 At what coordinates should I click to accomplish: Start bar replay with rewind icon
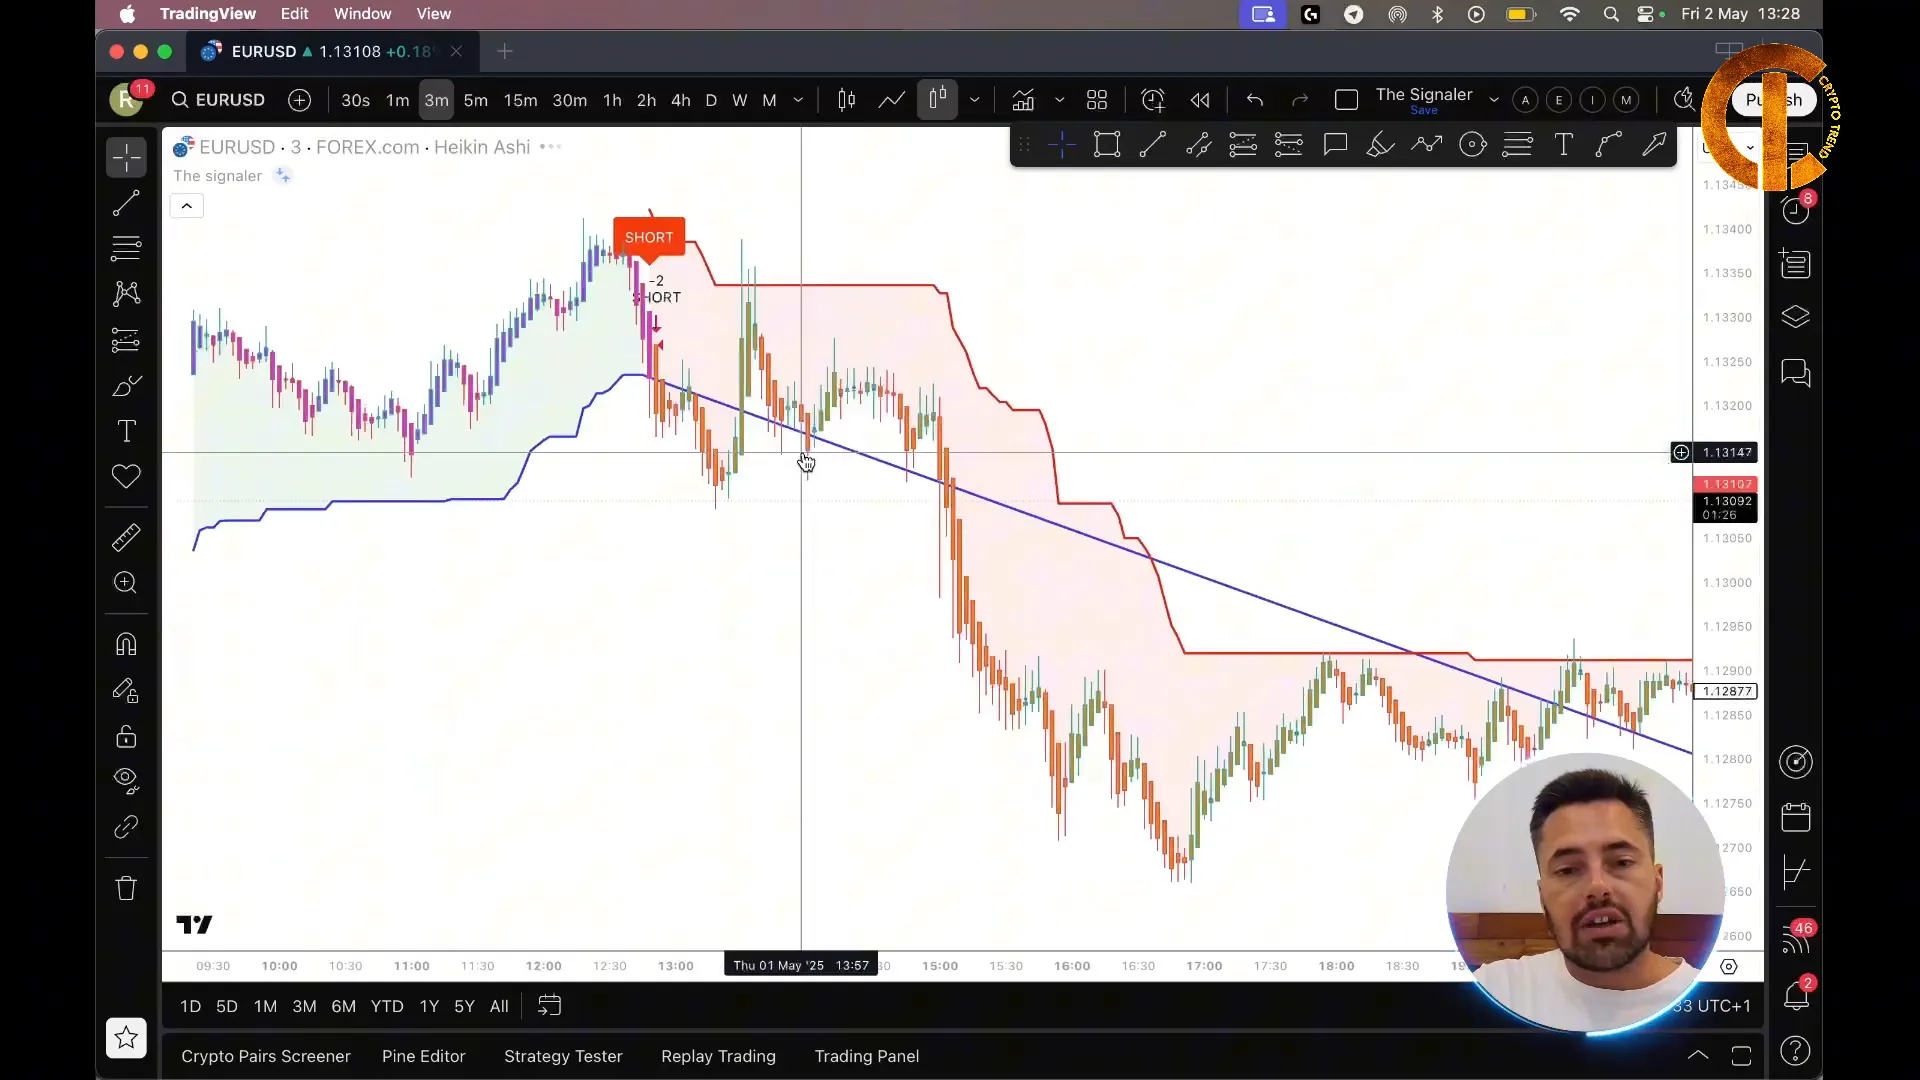click(x=1200, y=100)
